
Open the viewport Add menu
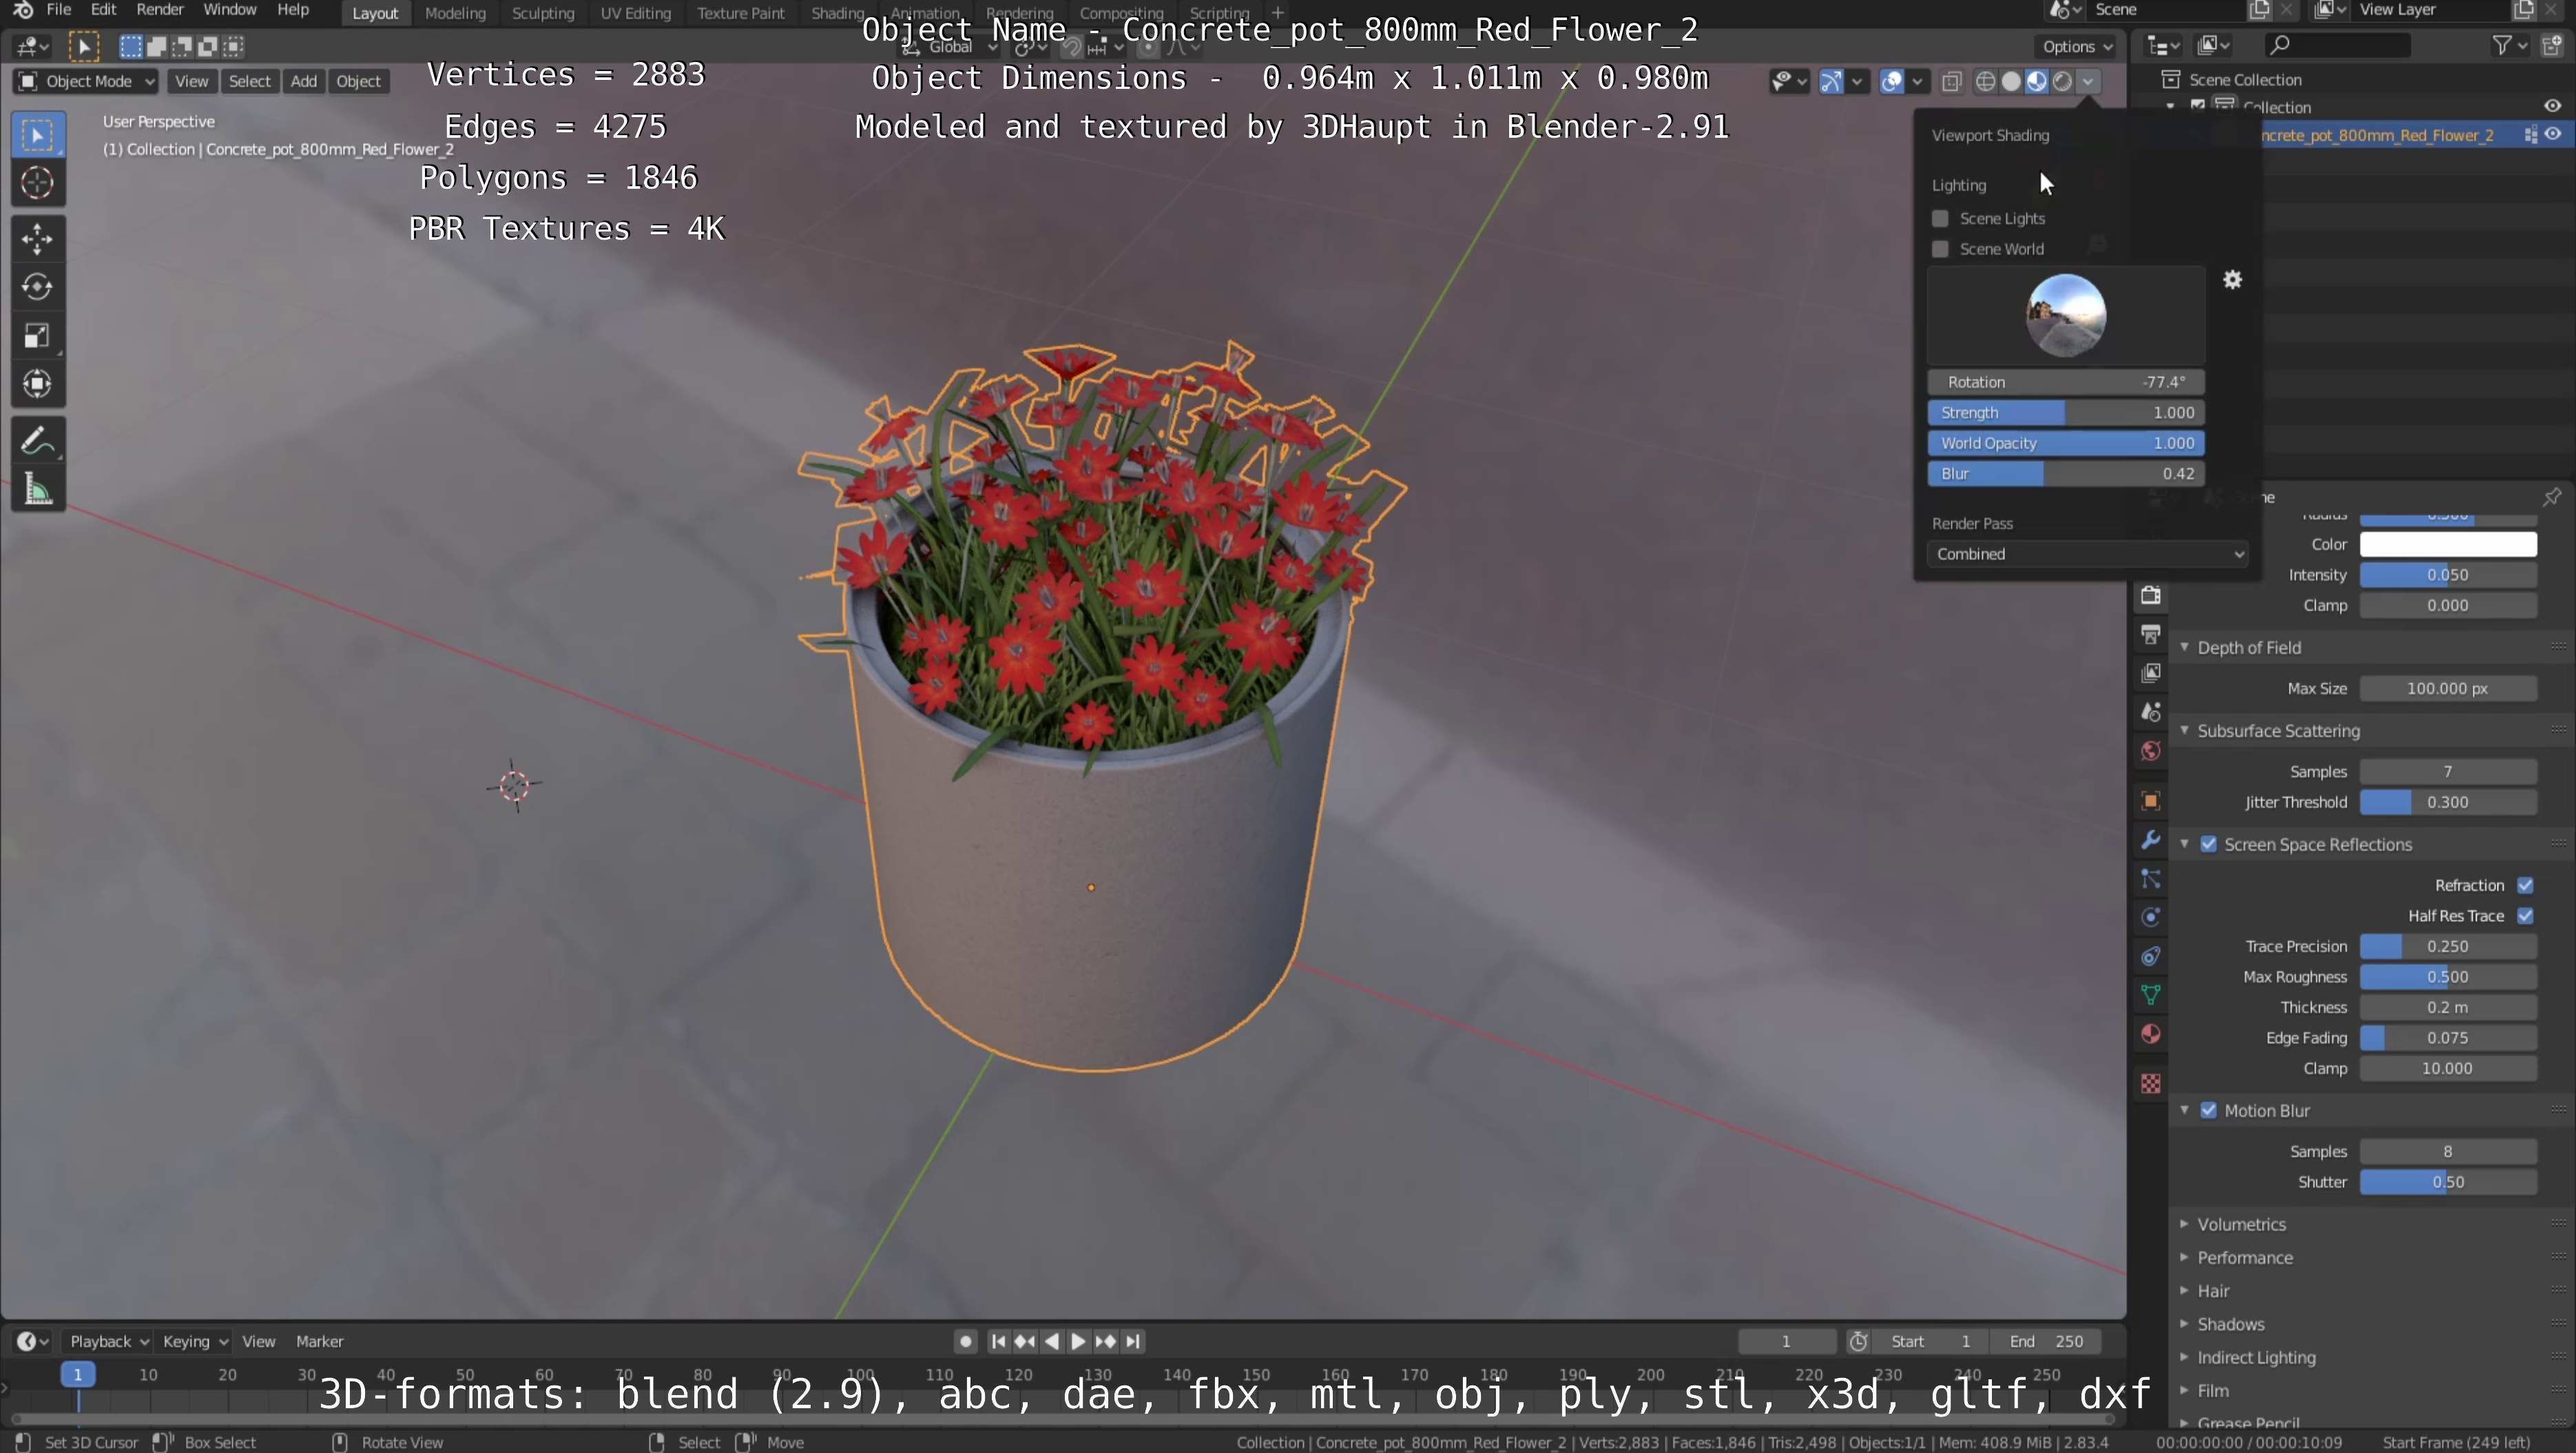pos(304,82)
